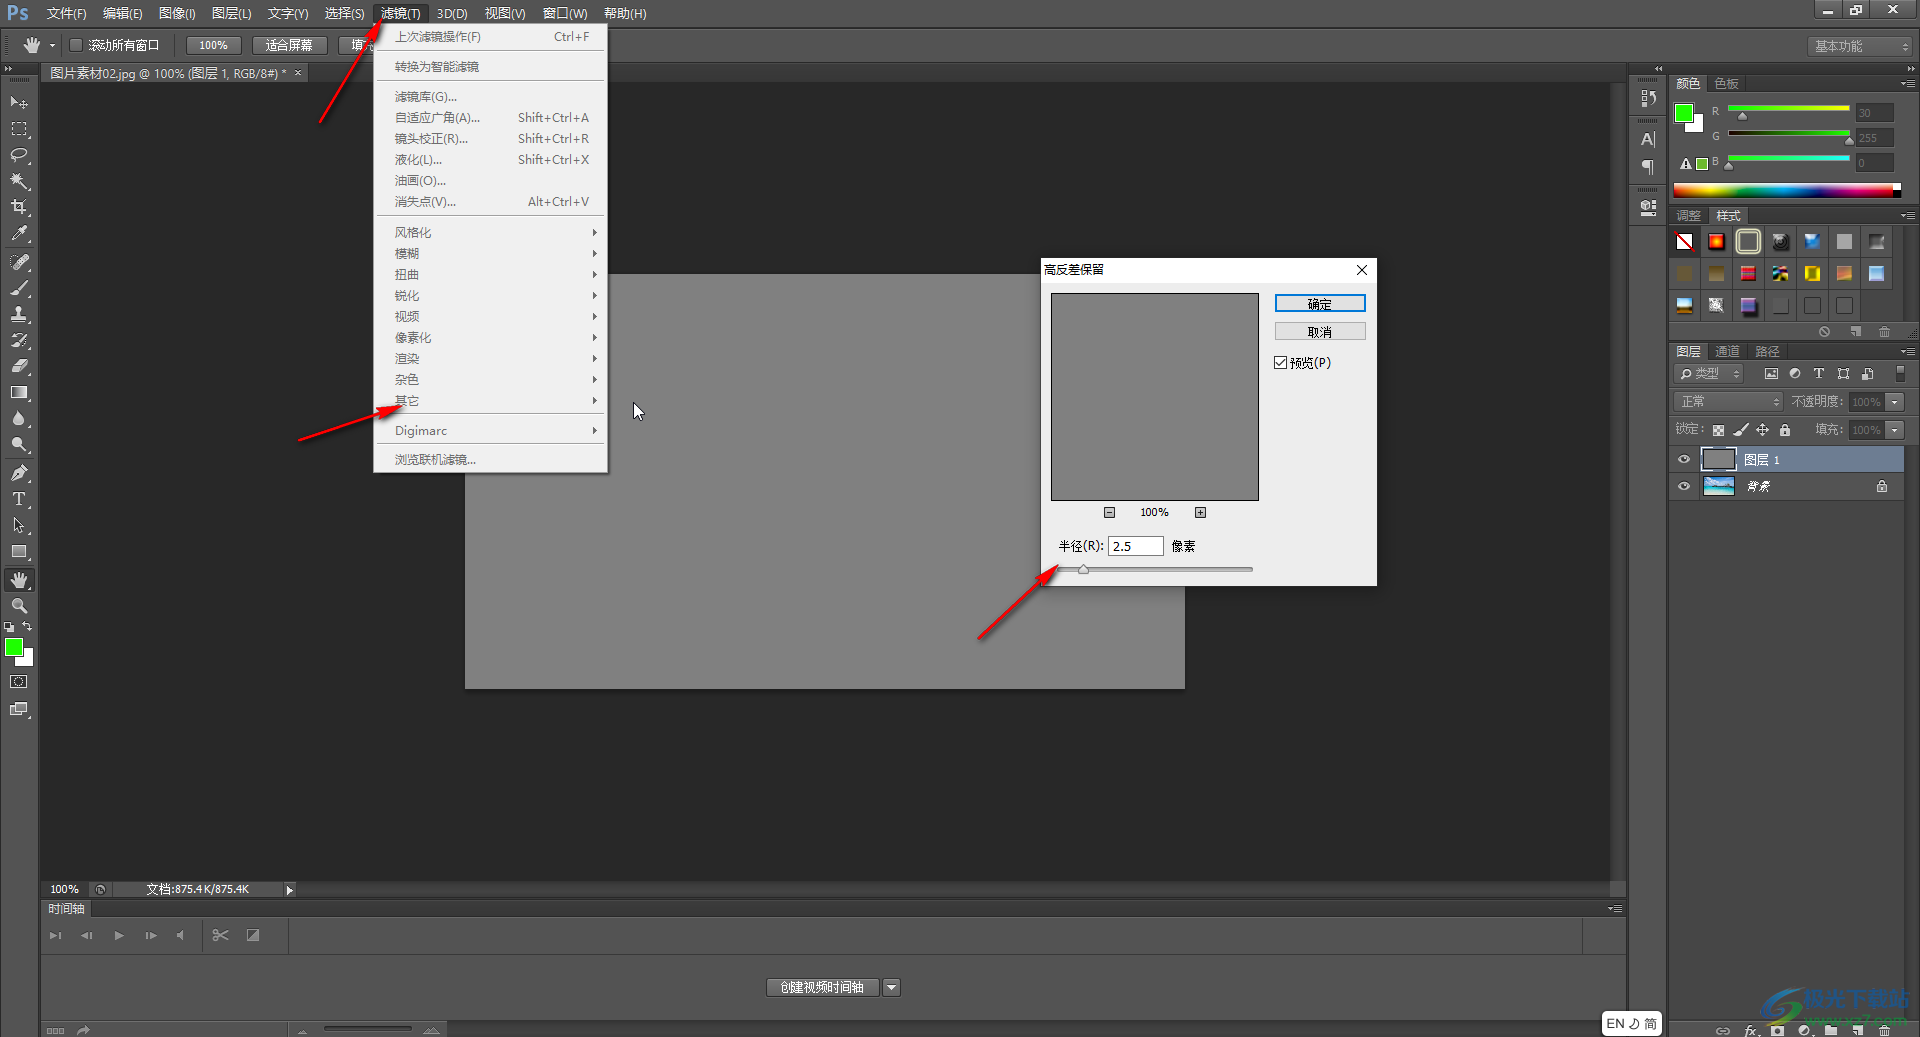Filter layers by pixel layers icon
This screenshot has height=1037, width=1920.
[x=1771, y=374]
